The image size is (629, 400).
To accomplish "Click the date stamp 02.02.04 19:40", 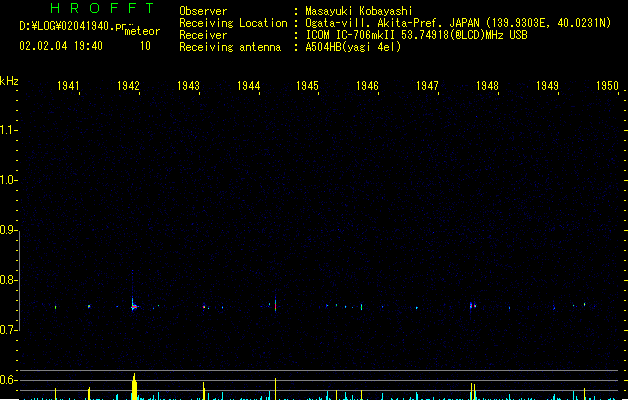I will pyautogui.click(x=61, y=46).
